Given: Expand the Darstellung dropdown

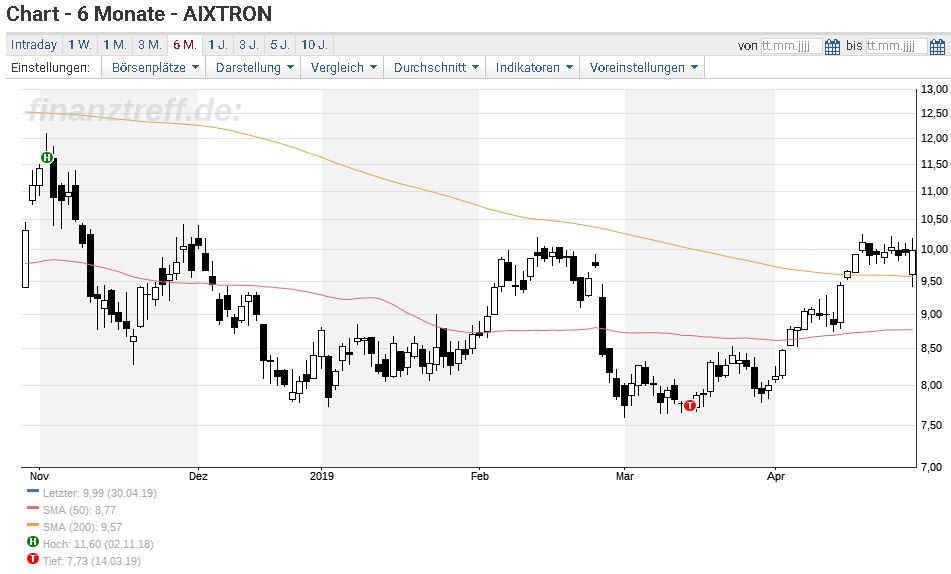Looking at the screenshot, I should point(254,67).
